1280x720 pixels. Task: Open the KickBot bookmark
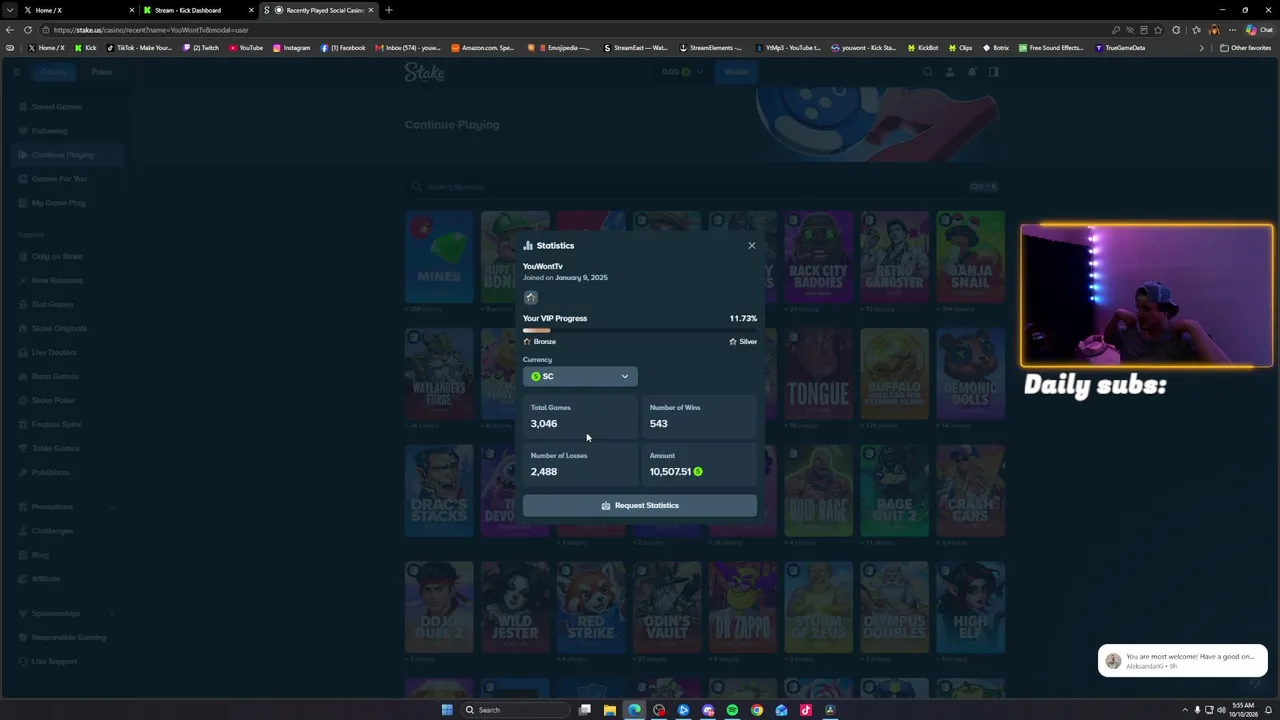pos(924,48)
